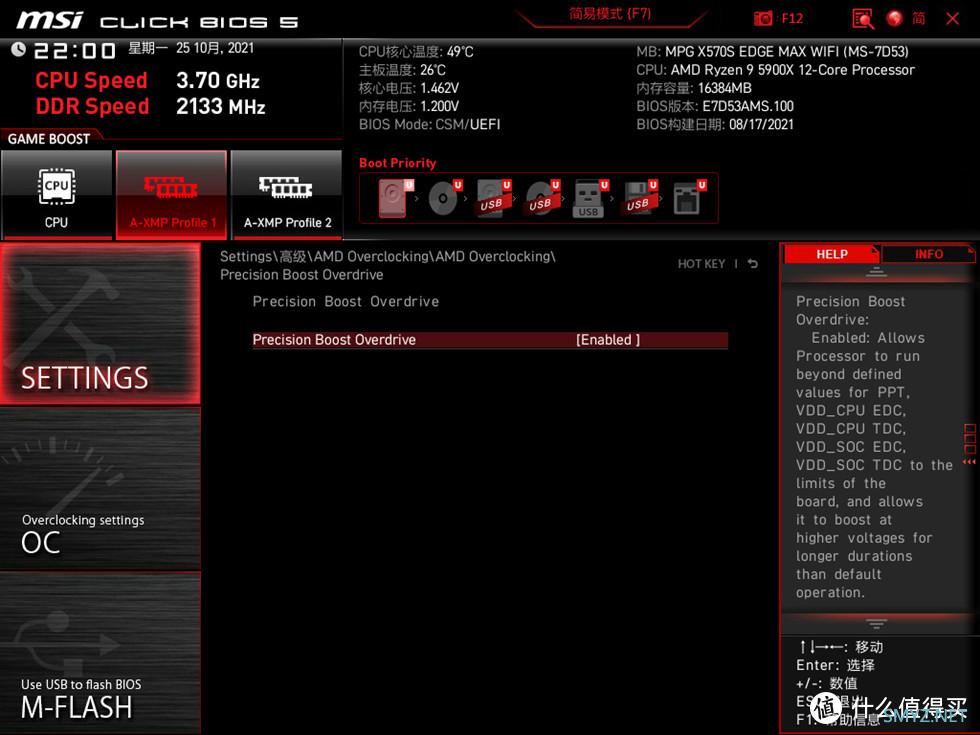The height and width of the screenshot is (735, 980).
Task: Click the BIOS构建日期: 08/17/2021 line
Action: 715,124
